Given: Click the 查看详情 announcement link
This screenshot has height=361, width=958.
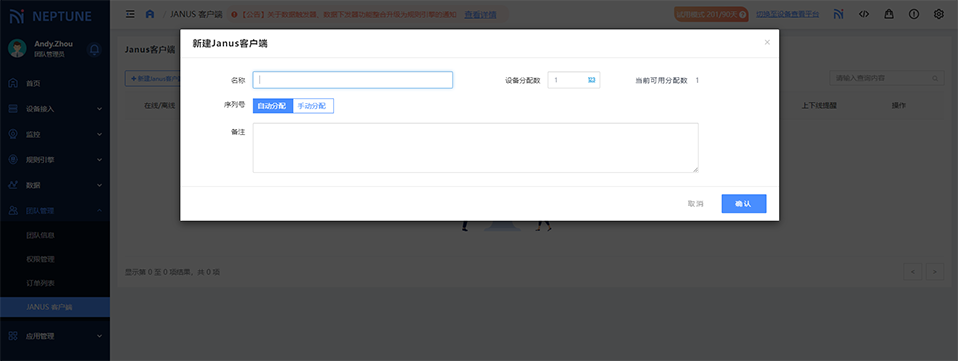Looking at the screenshot, I should coord(480,14).
